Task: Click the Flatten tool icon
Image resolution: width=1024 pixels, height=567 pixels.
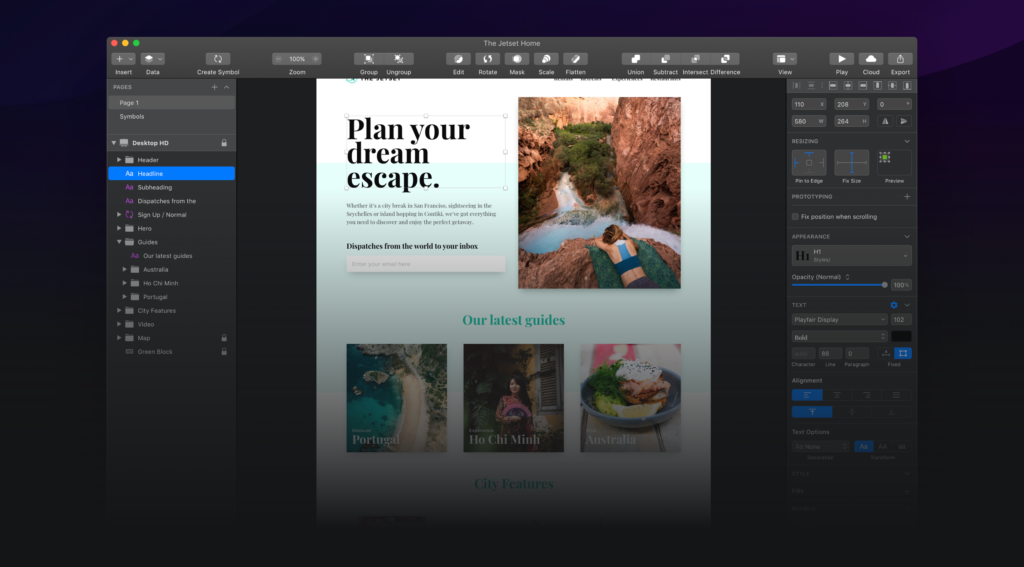Action: tap(575, 59)
